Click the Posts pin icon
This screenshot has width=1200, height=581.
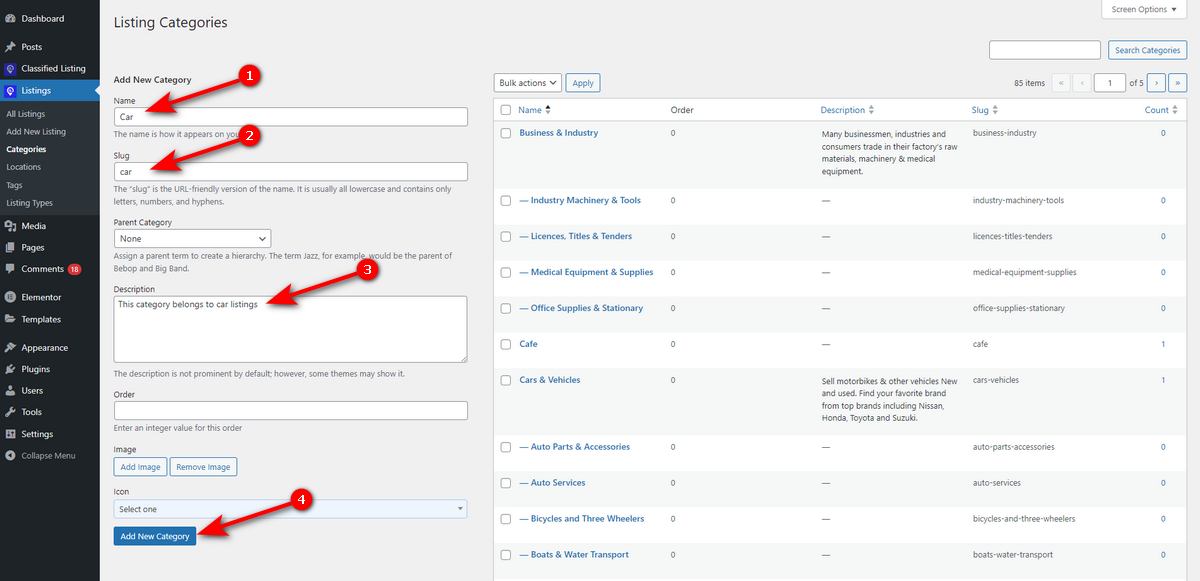pos(9,47)
